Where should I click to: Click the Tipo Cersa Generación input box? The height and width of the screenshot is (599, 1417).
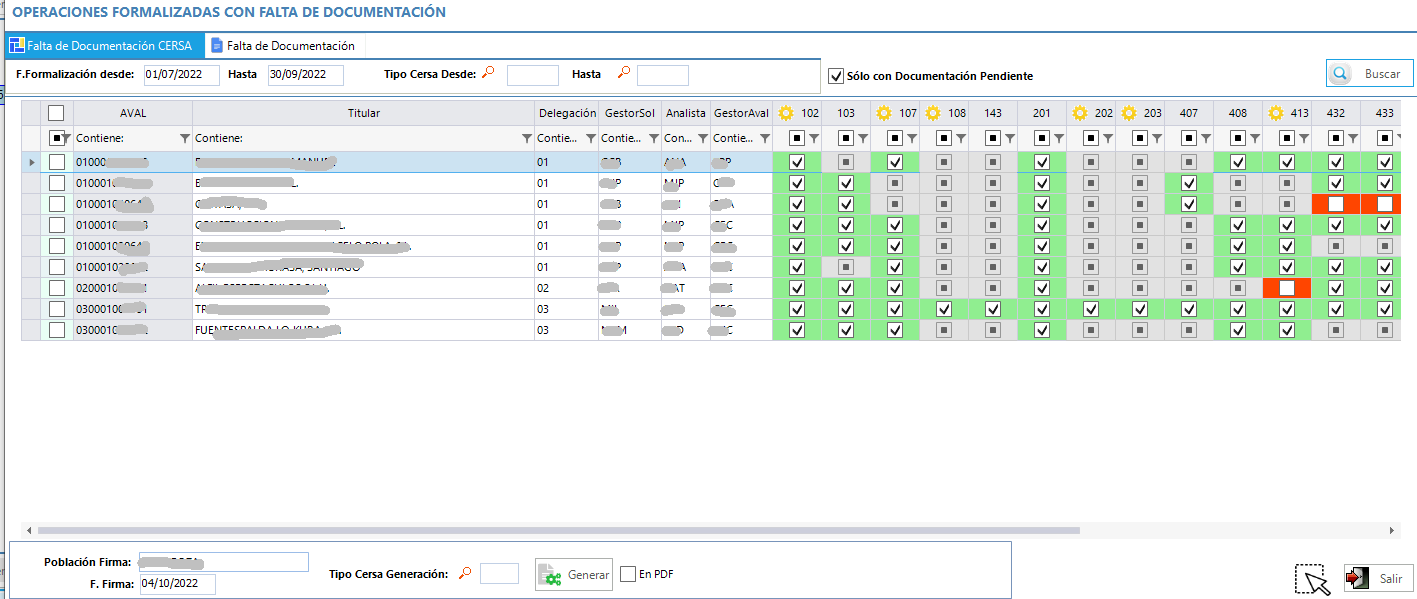tap(499, 573)
